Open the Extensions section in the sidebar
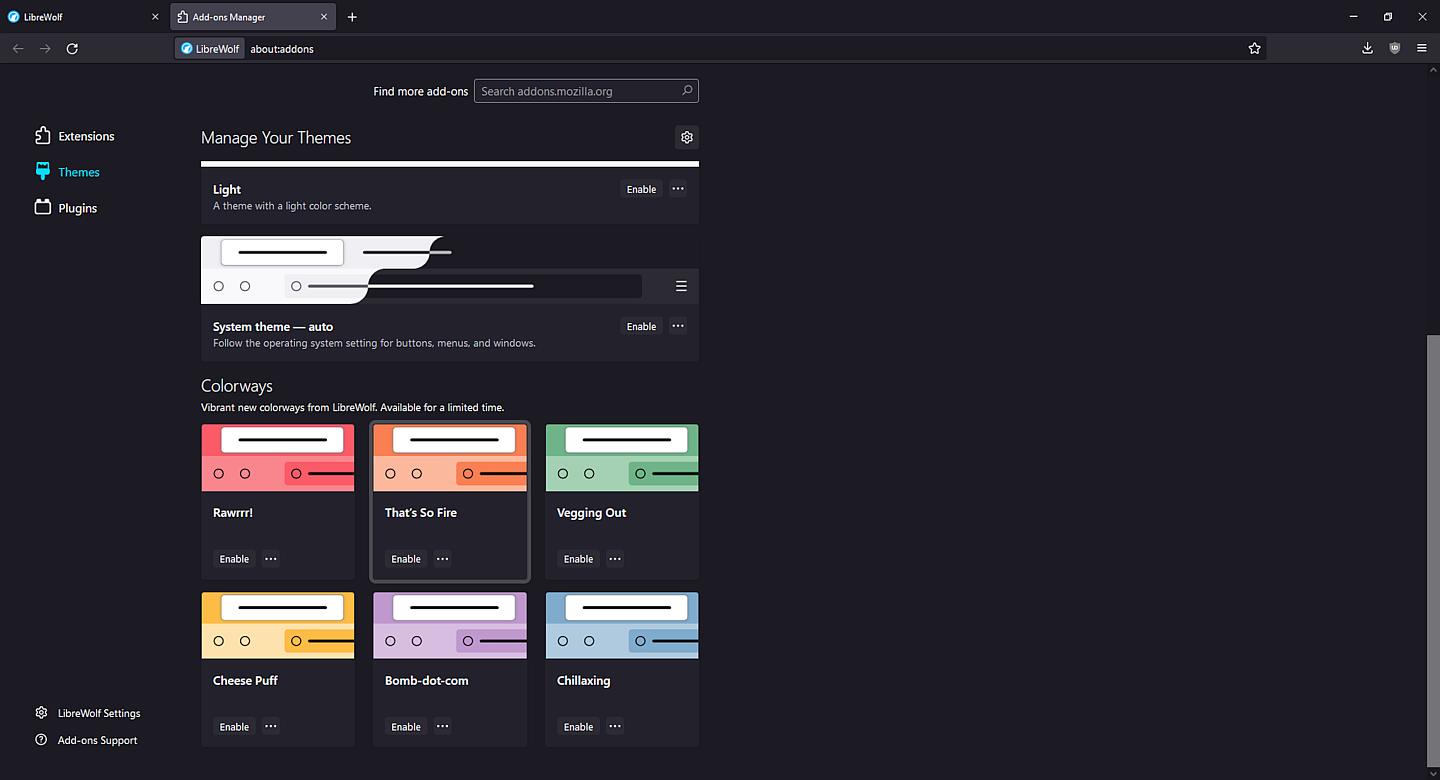Image resolution: width=1440 pixels, height=780 pixels. (75, 136)
